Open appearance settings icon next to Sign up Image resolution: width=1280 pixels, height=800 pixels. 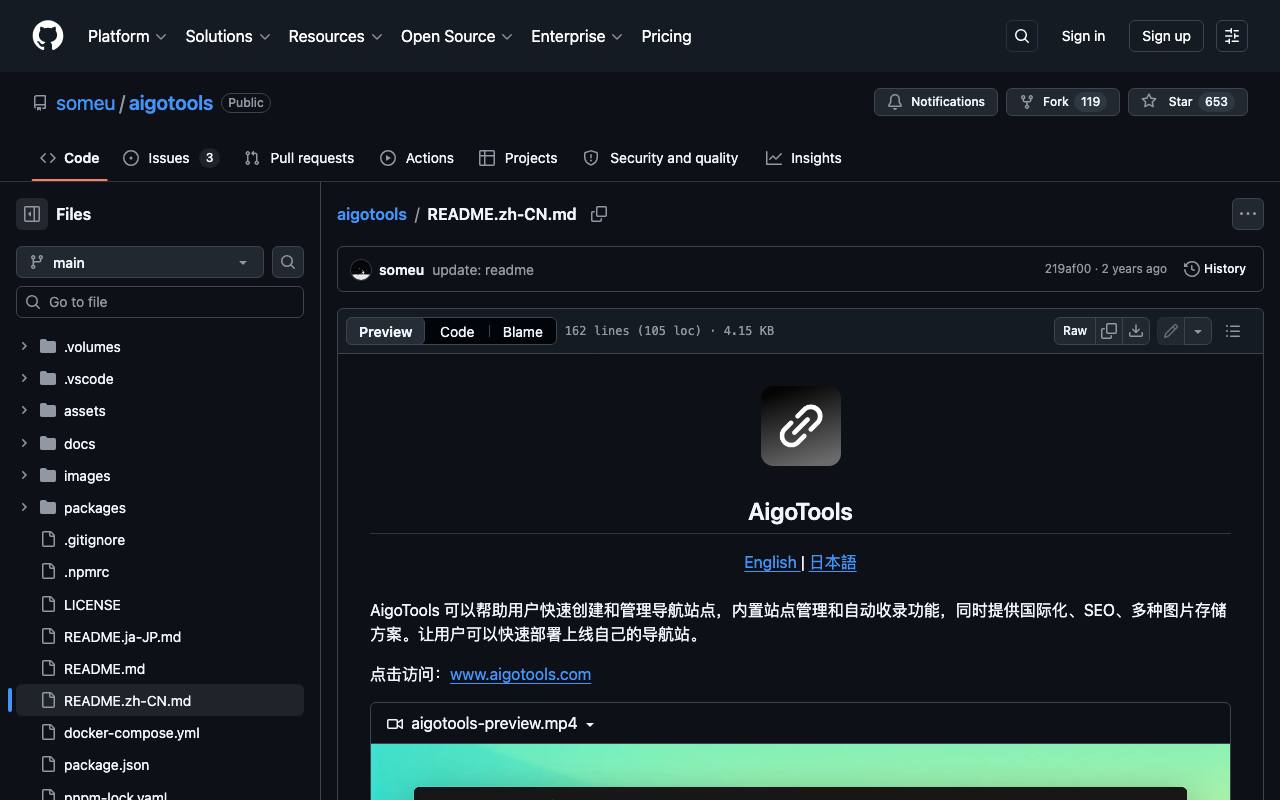(x=1232, y=36)
